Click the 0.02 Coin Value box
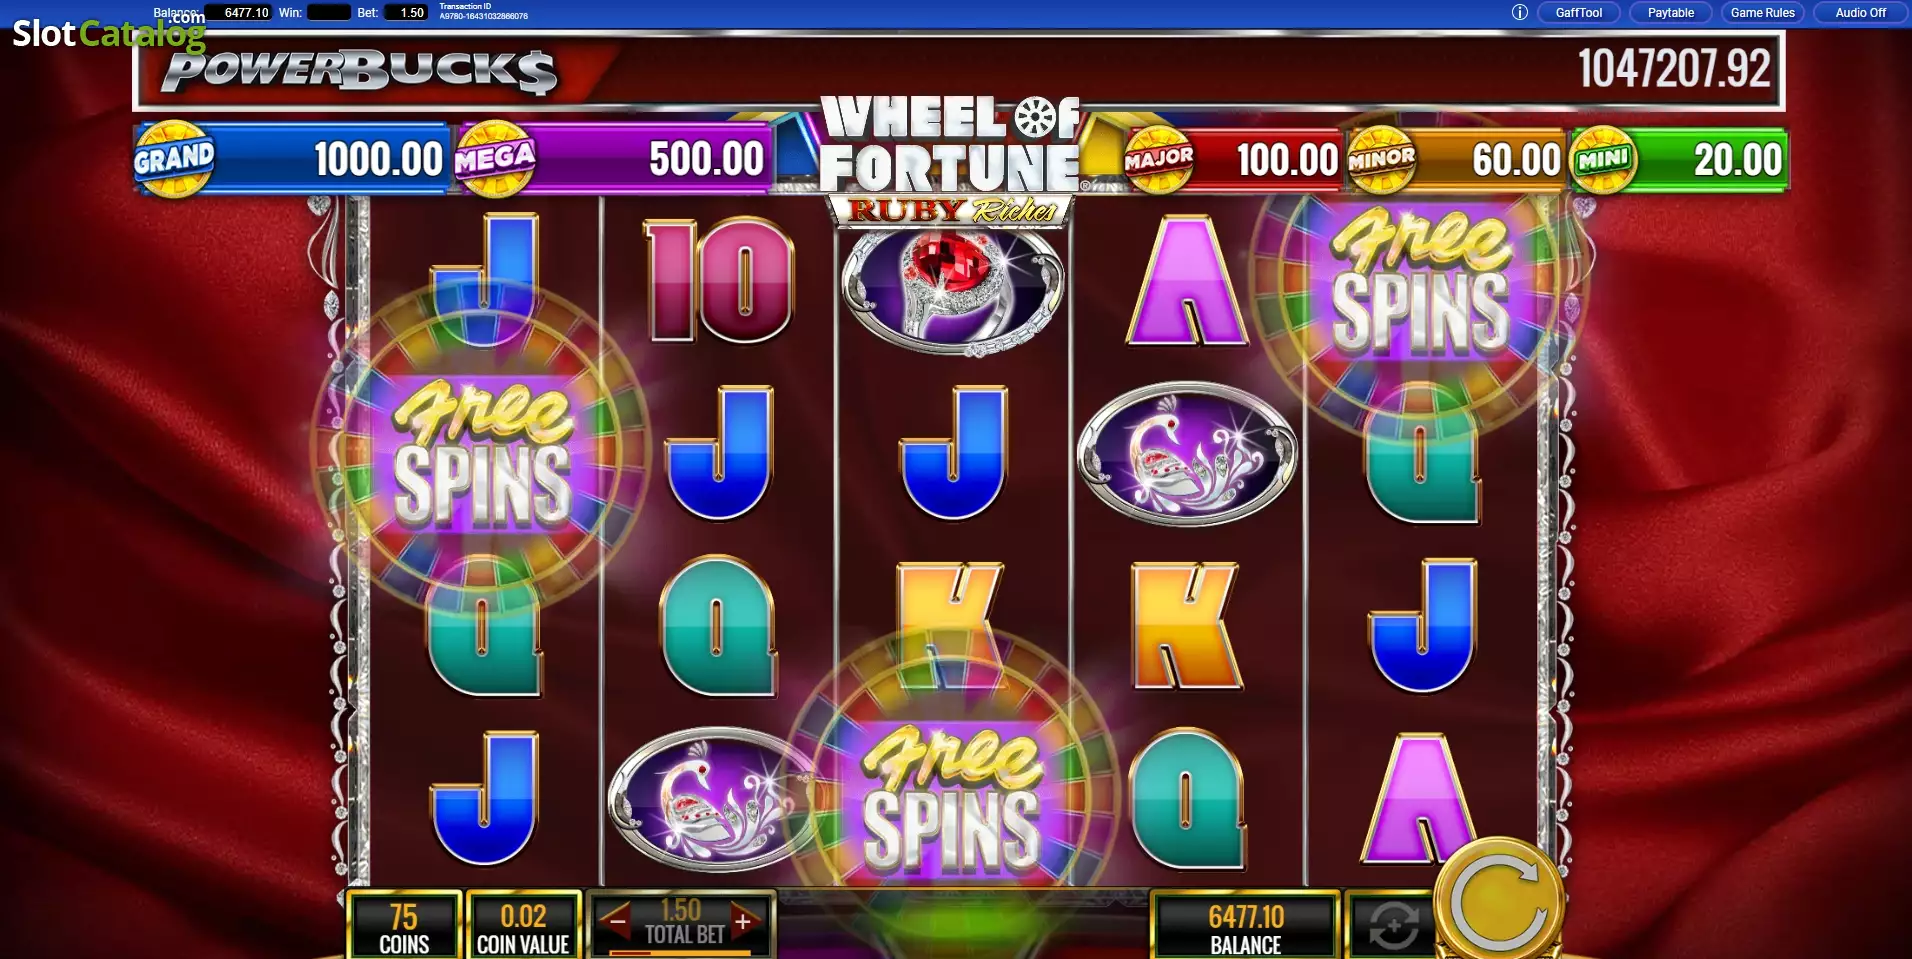This screenshot has height=959, width=1912. tap(523, 927)
